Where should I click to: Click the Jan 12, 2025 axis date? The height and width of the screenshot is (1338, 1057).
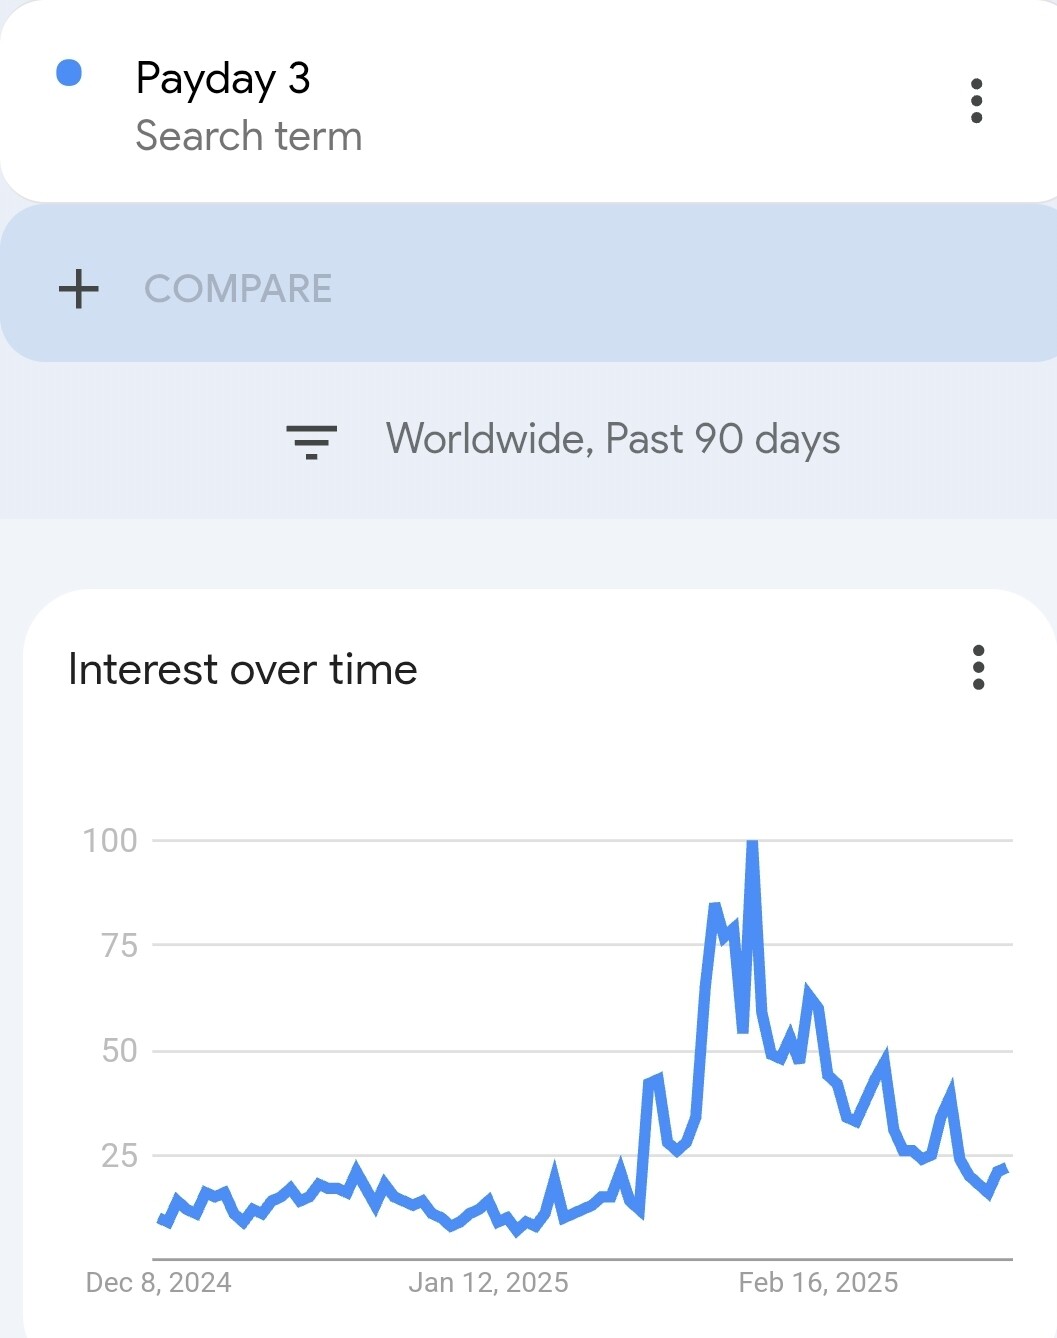pos(488,1283)
